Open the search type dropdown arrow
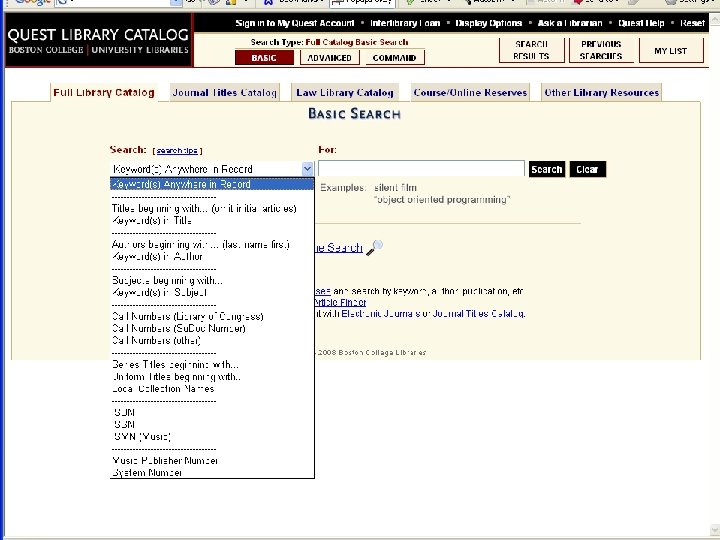Screen dimensions: 720x540 pos(307,169)
